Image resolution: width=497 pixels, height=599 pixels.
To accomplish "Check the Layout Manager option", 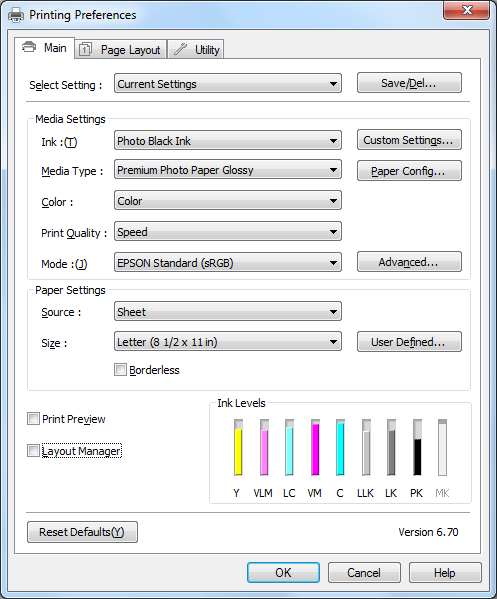I will tap(33, 450).
